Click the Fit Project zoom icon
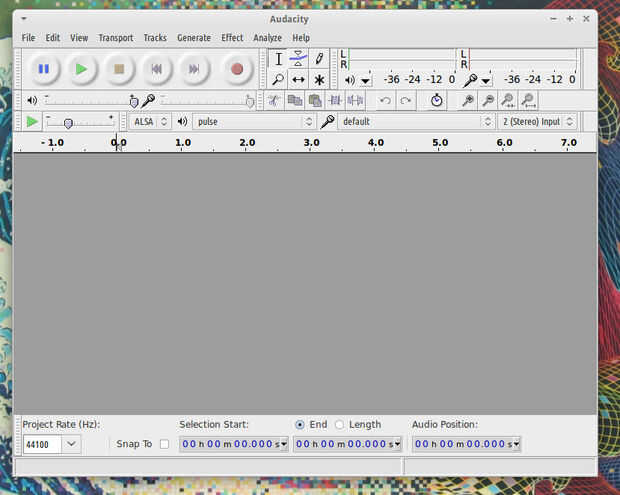Viewport: 620px width, 495px height. coord(528,100)
